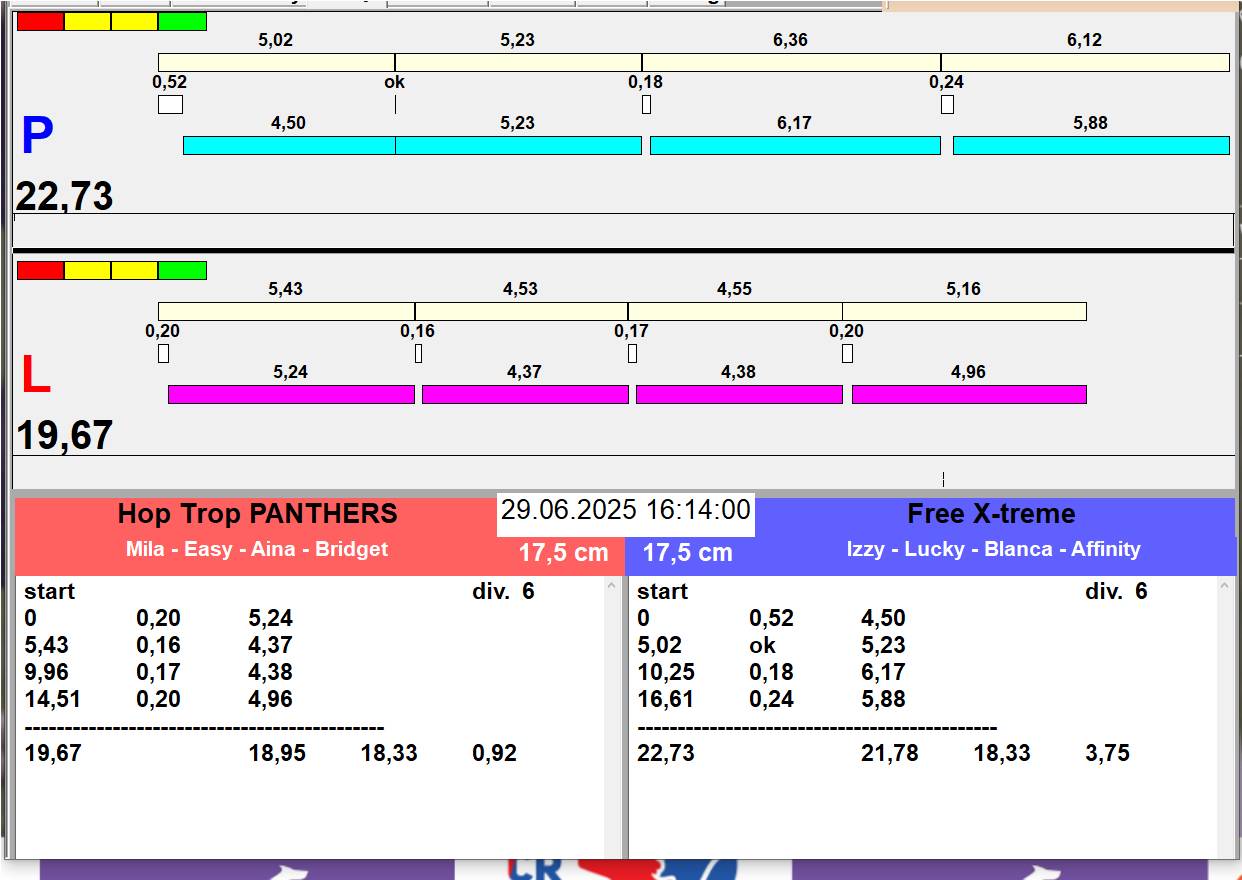Click the Hop Trop PANTHERS team header

(x=257, y=514)
